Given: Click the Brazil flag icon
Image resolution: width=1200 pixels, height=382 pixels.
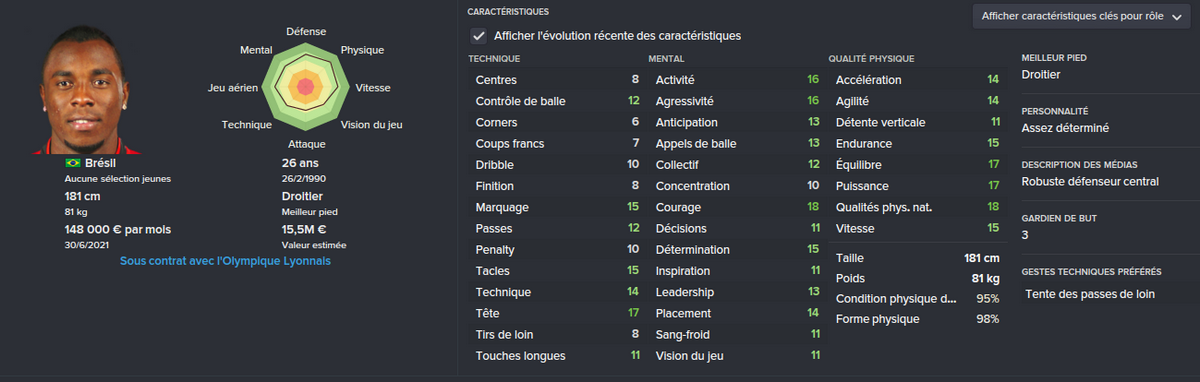Looking at the screenshot, I should pos(72,162).
